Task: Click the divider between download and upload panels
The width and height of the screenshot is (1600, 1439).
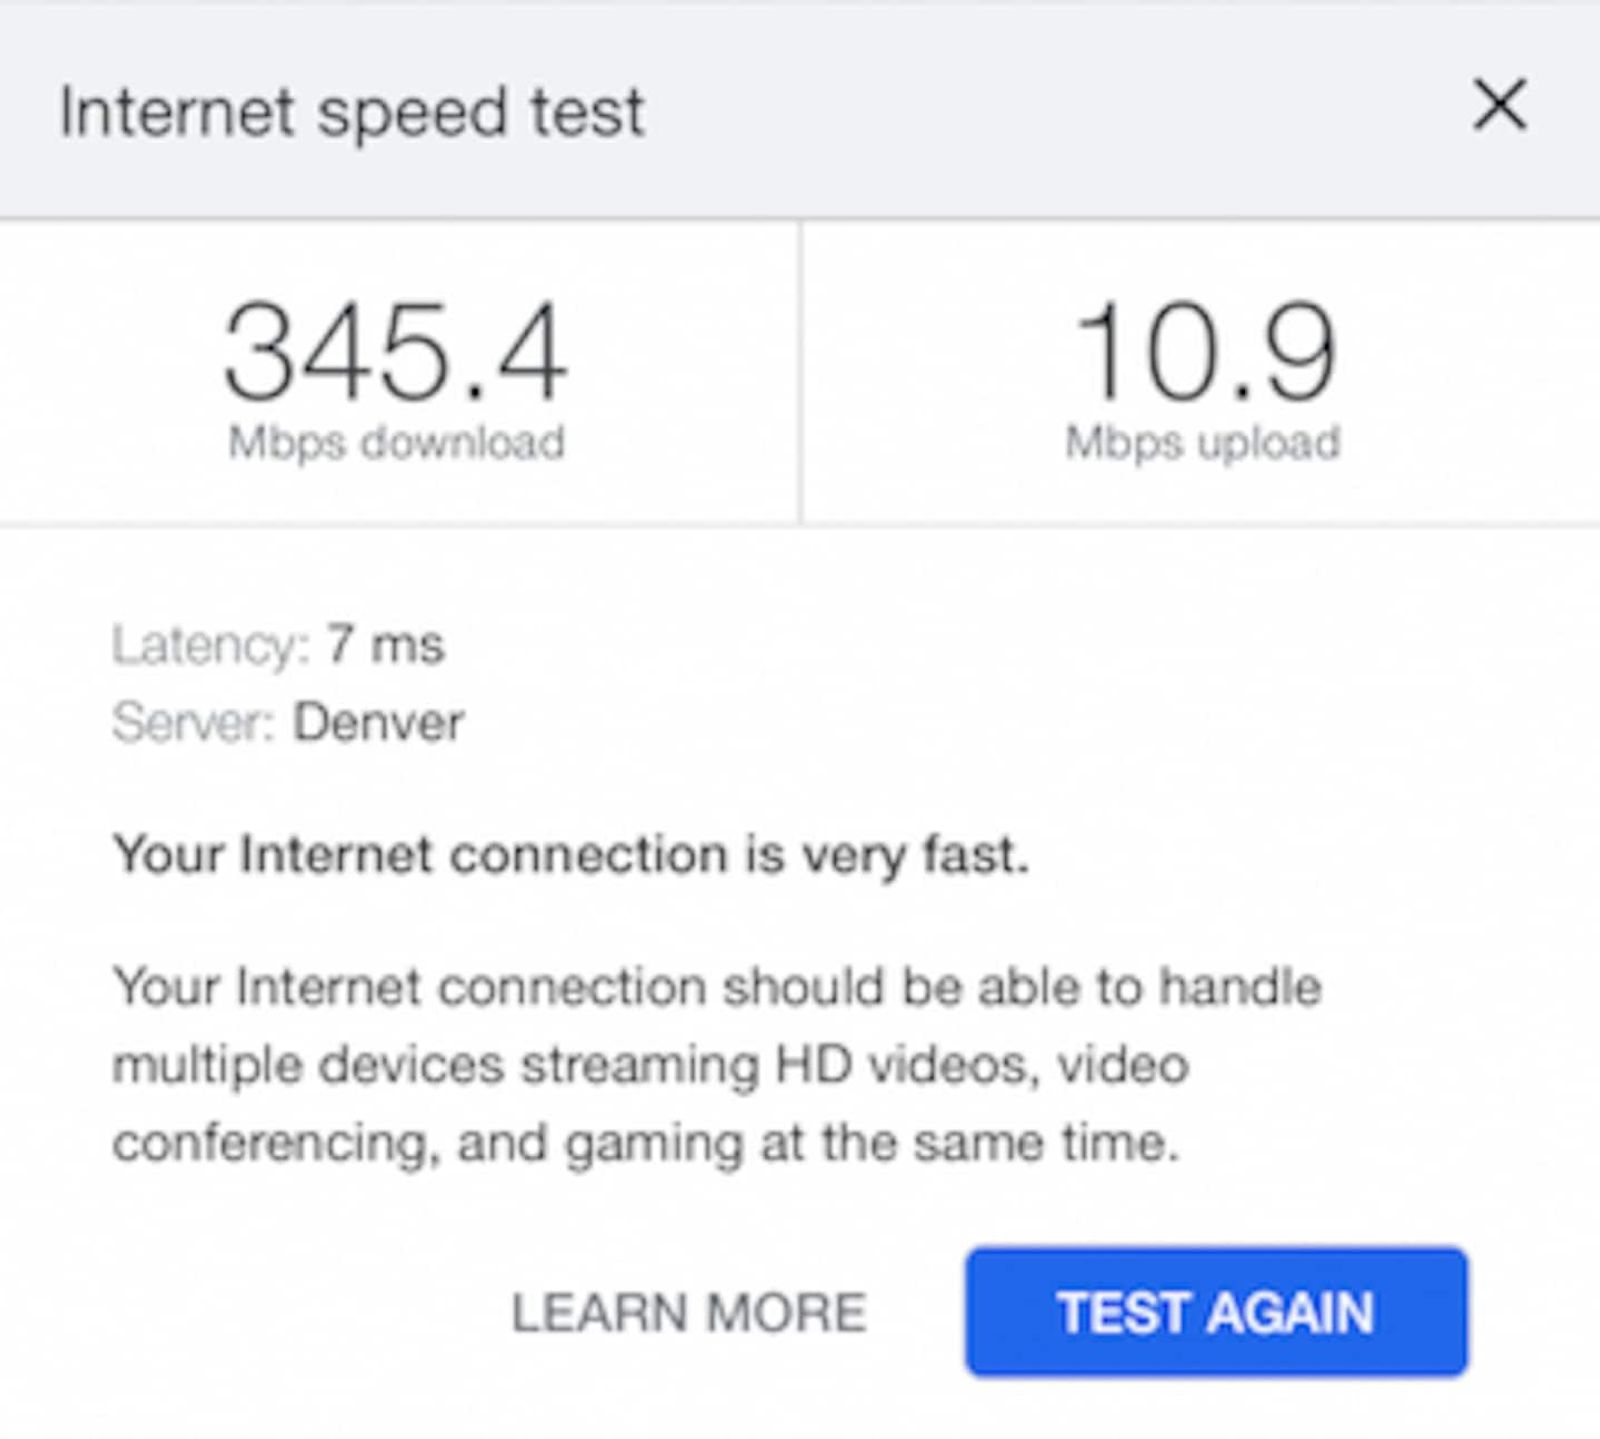Action: pyautogui.click(x=800, y=372)
